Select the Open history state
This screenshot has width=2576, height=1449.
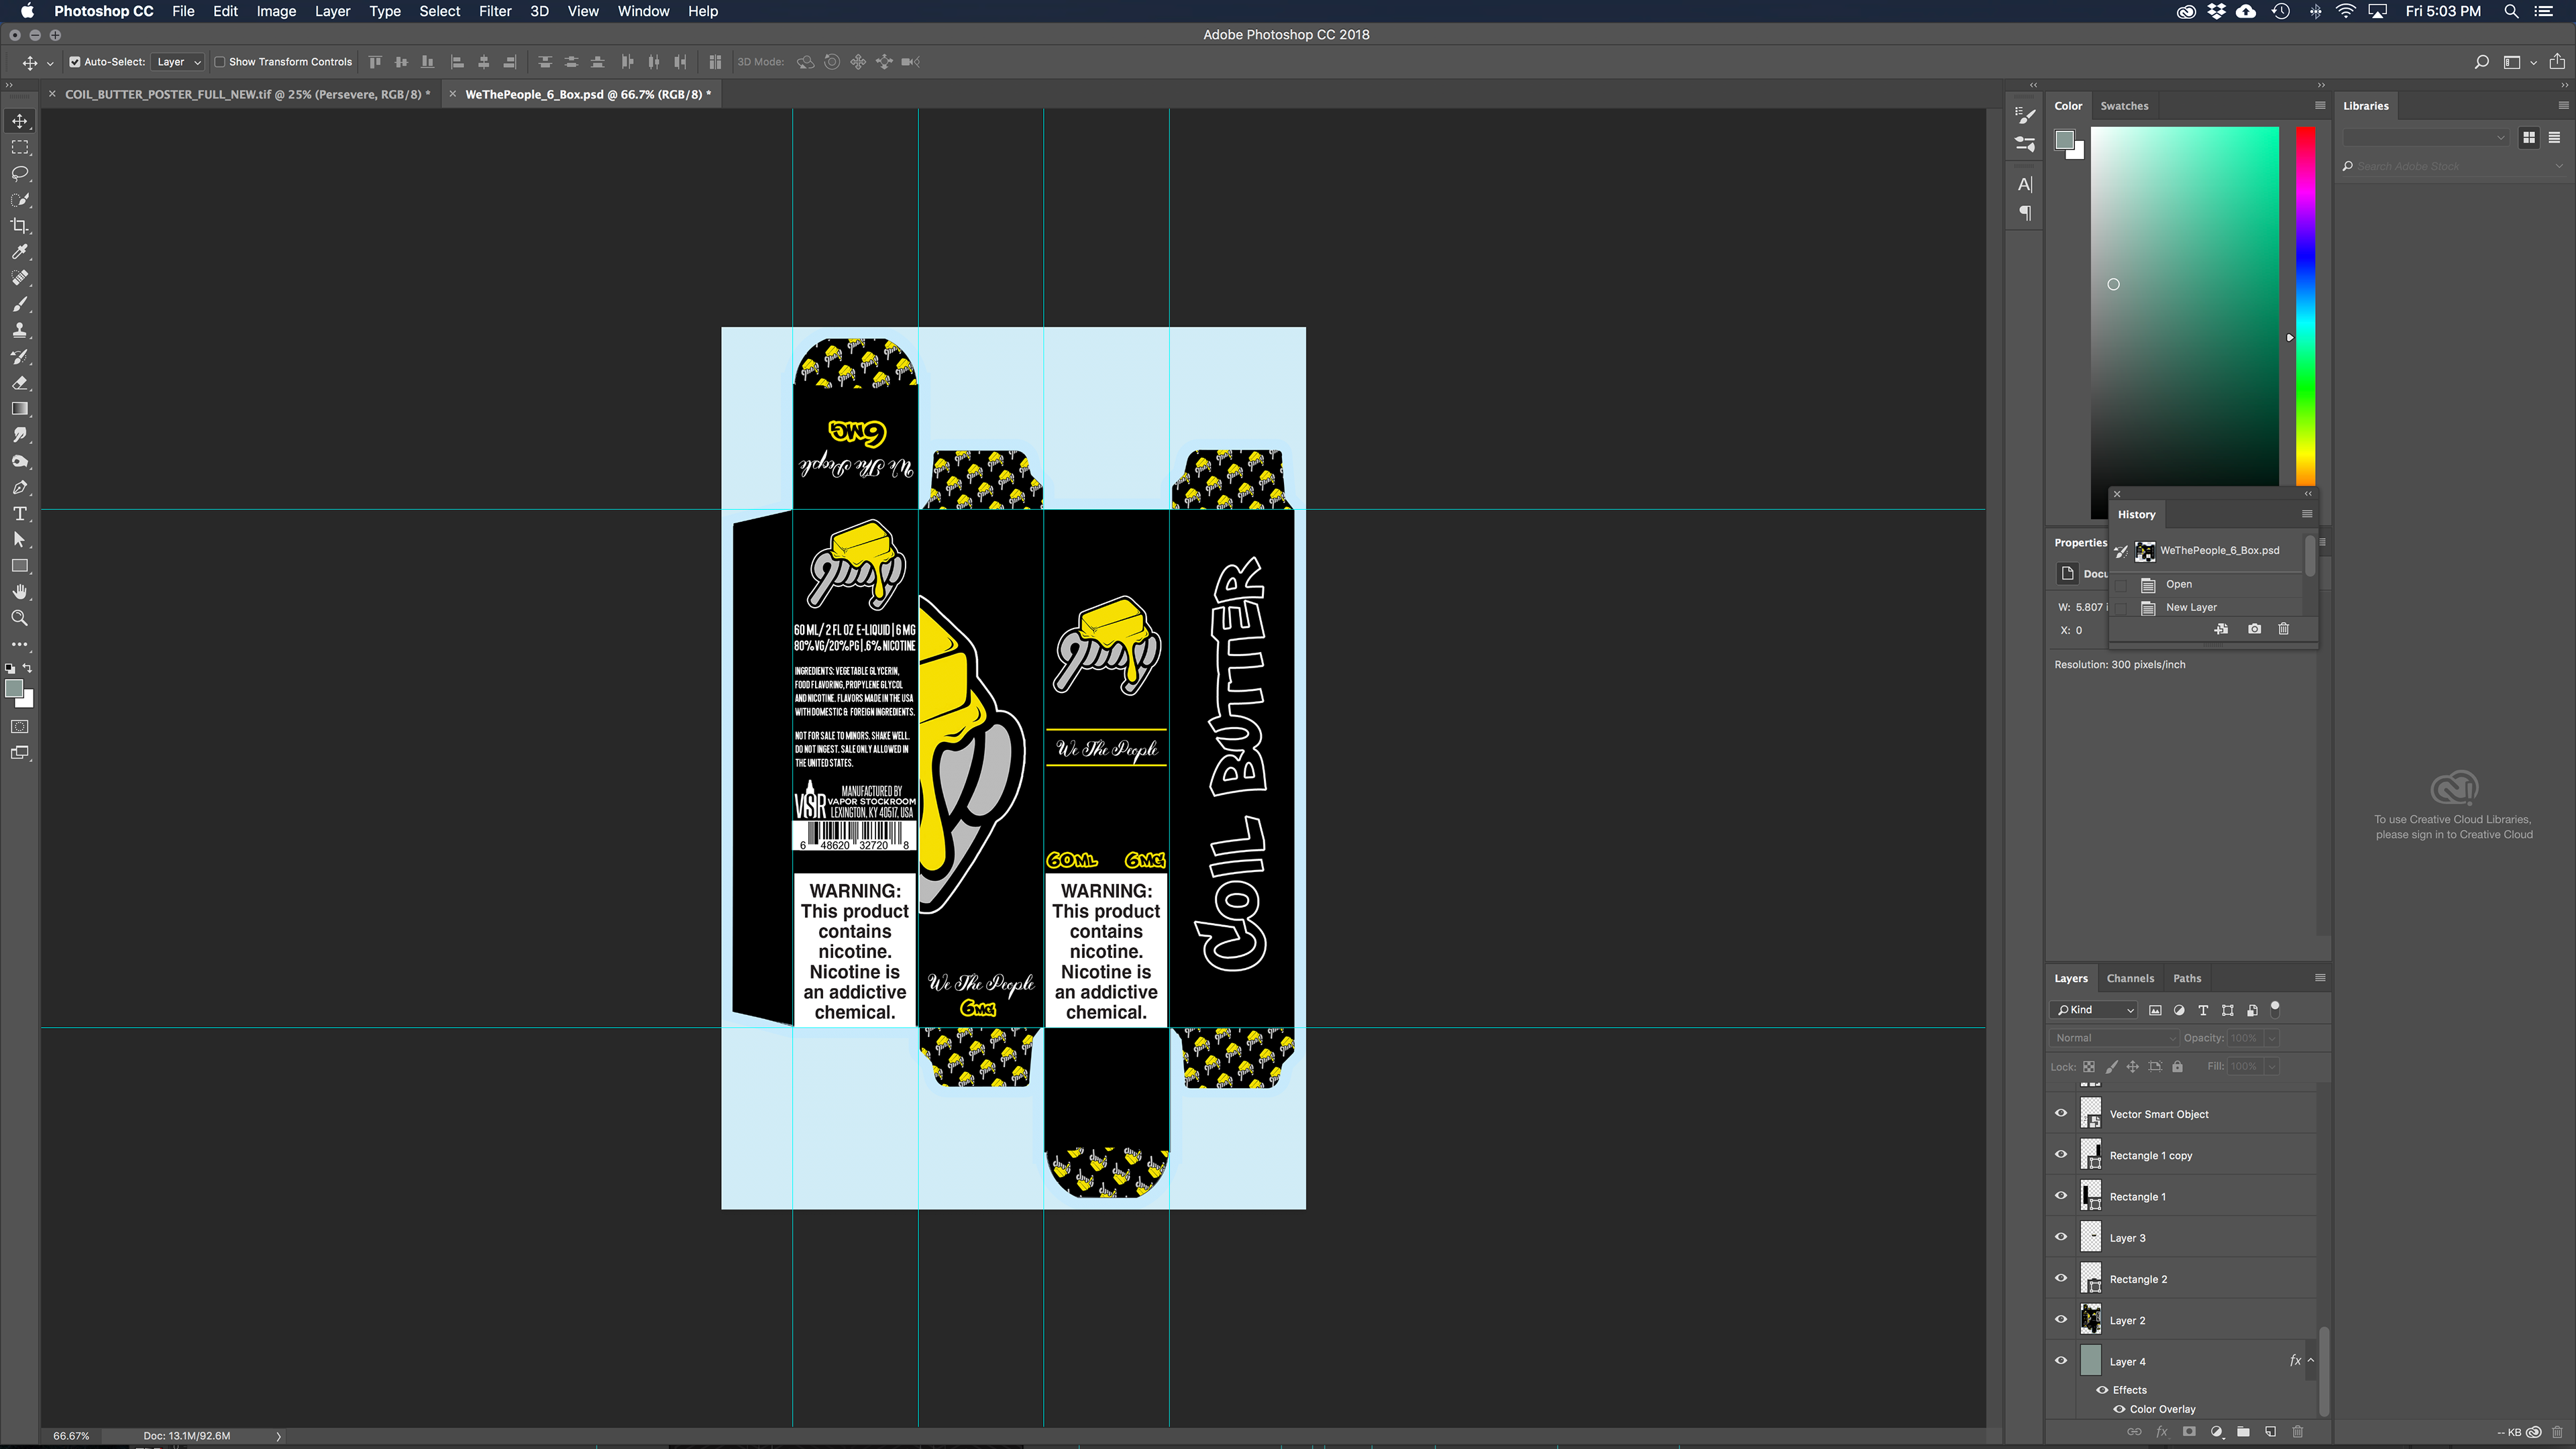[x=2179, y=584]
